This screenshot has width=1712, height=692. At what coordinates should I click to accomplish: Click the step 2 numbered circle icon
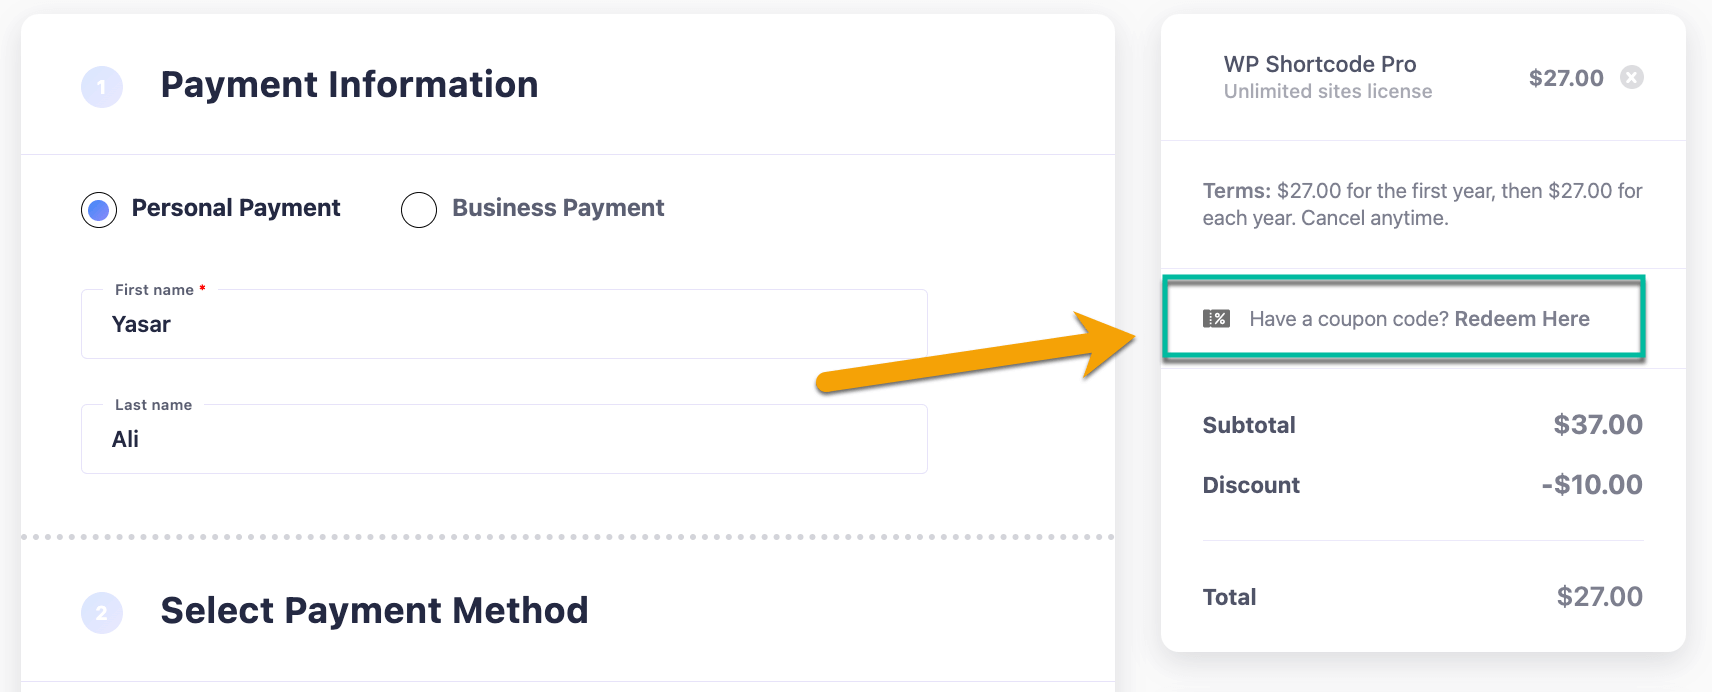point(100,612)
